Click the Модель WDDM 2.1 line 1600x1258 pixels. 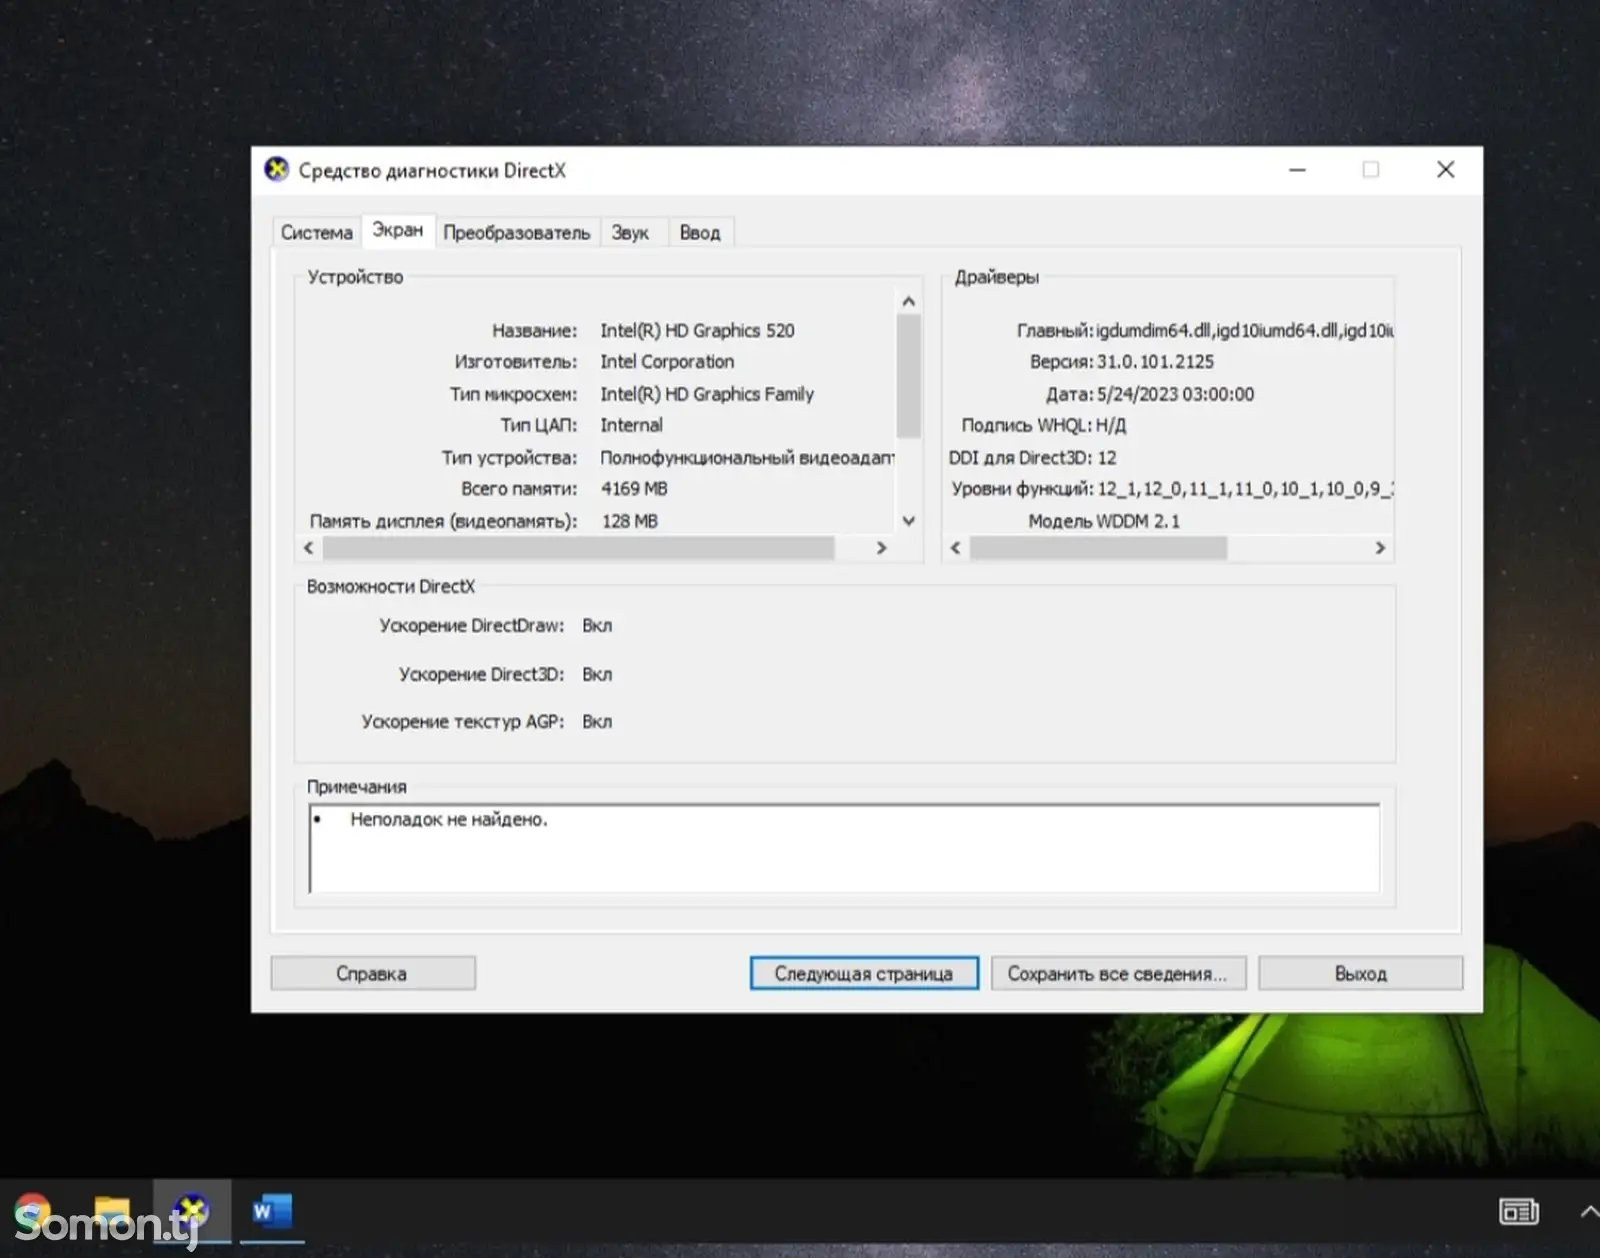[x=1104, y=521]
